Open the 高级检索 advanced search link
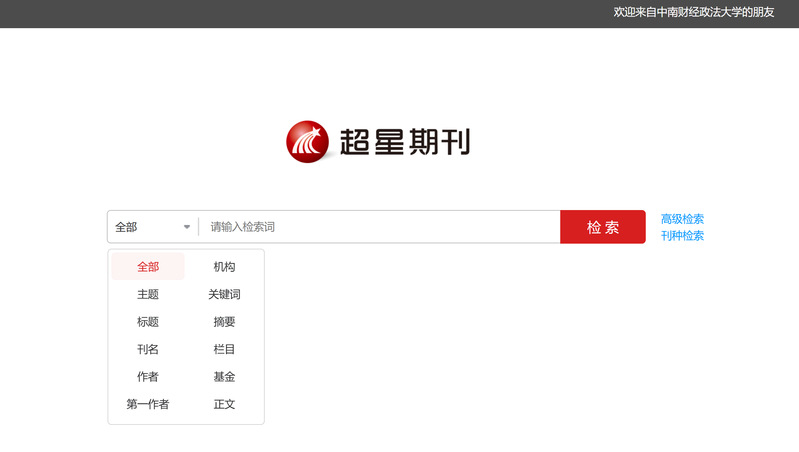This screenshot has height=452, width=799. click(x=682, y=219)
